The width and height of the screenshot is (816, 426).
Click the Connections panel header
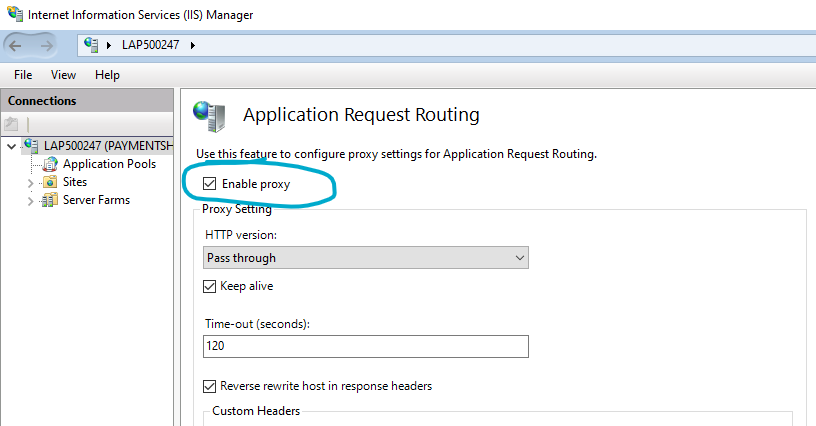coord(87,100)
